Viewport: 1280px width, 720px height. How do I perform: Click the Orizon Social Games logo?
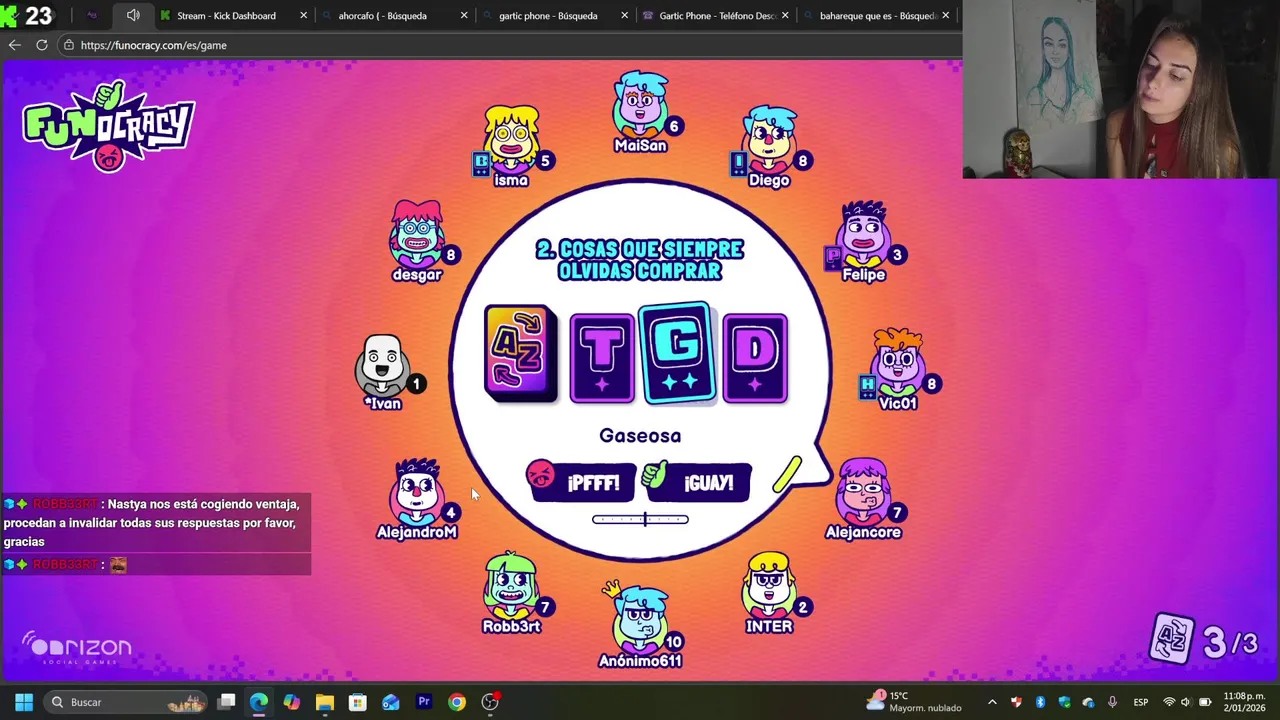click(77, 649)
